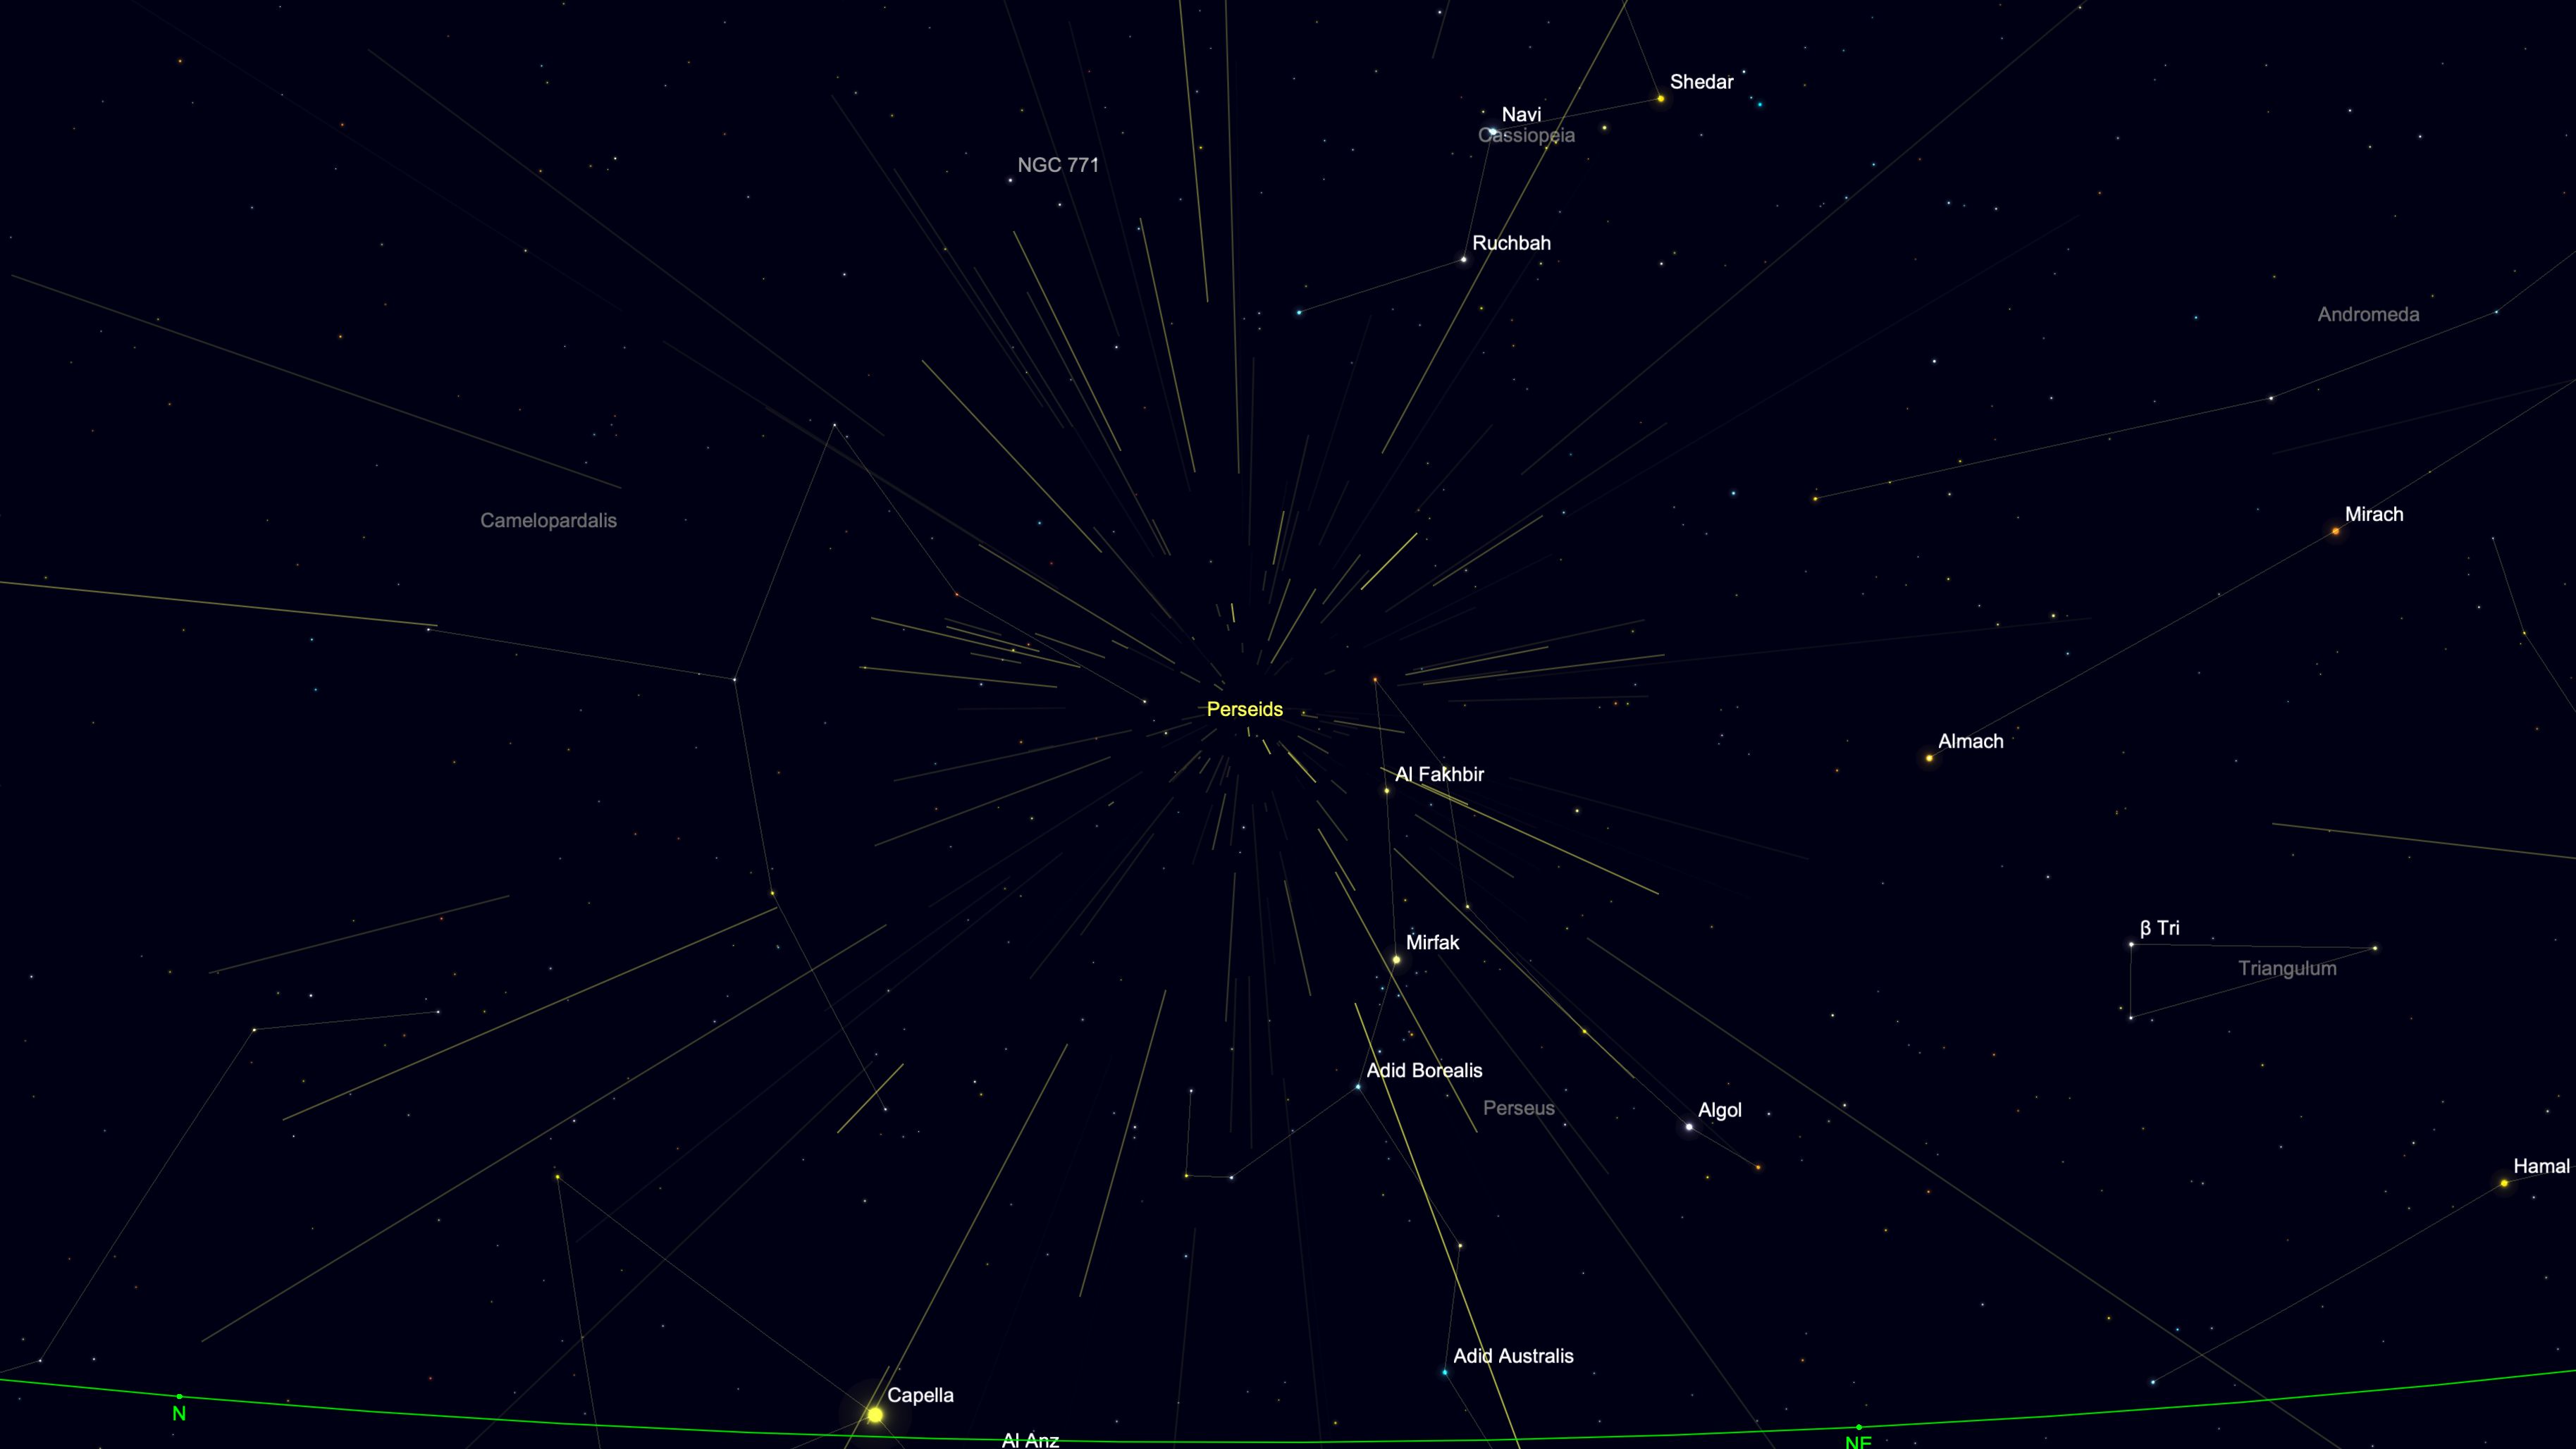Select the Ruchbah star label
Screen dimensions: 2576x1449
[1511, 243]
